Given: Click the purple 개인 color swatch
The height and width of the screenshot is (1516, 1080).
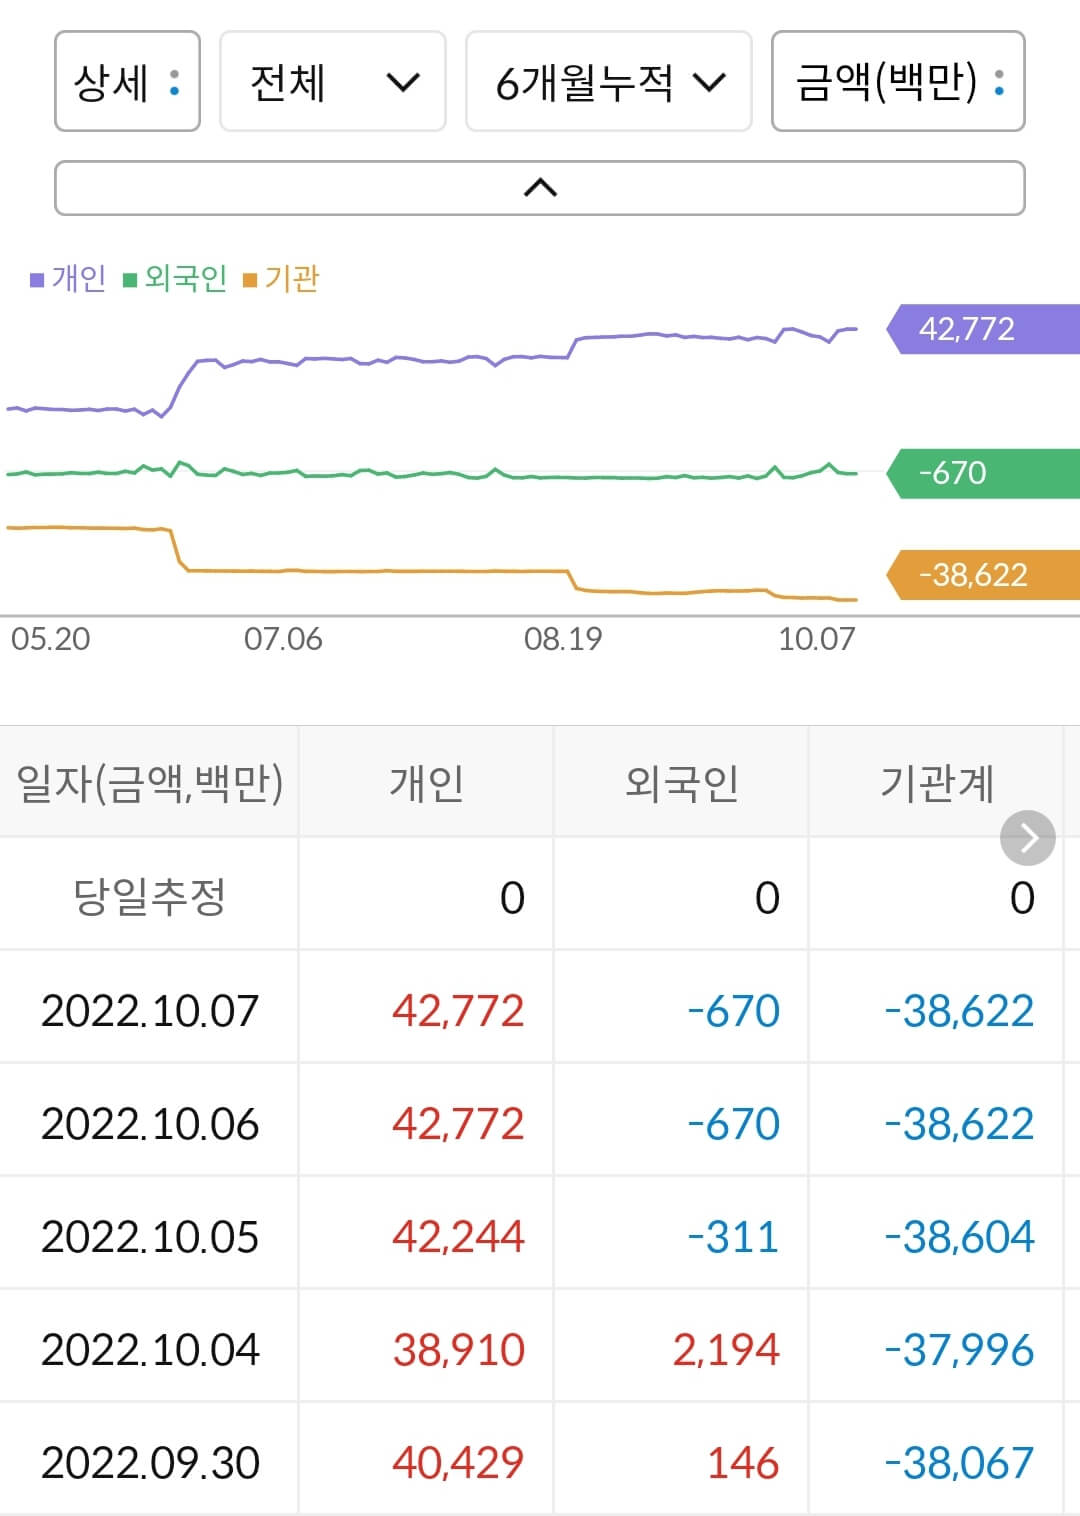Looking at the screenshot, I should coord(37,279).
